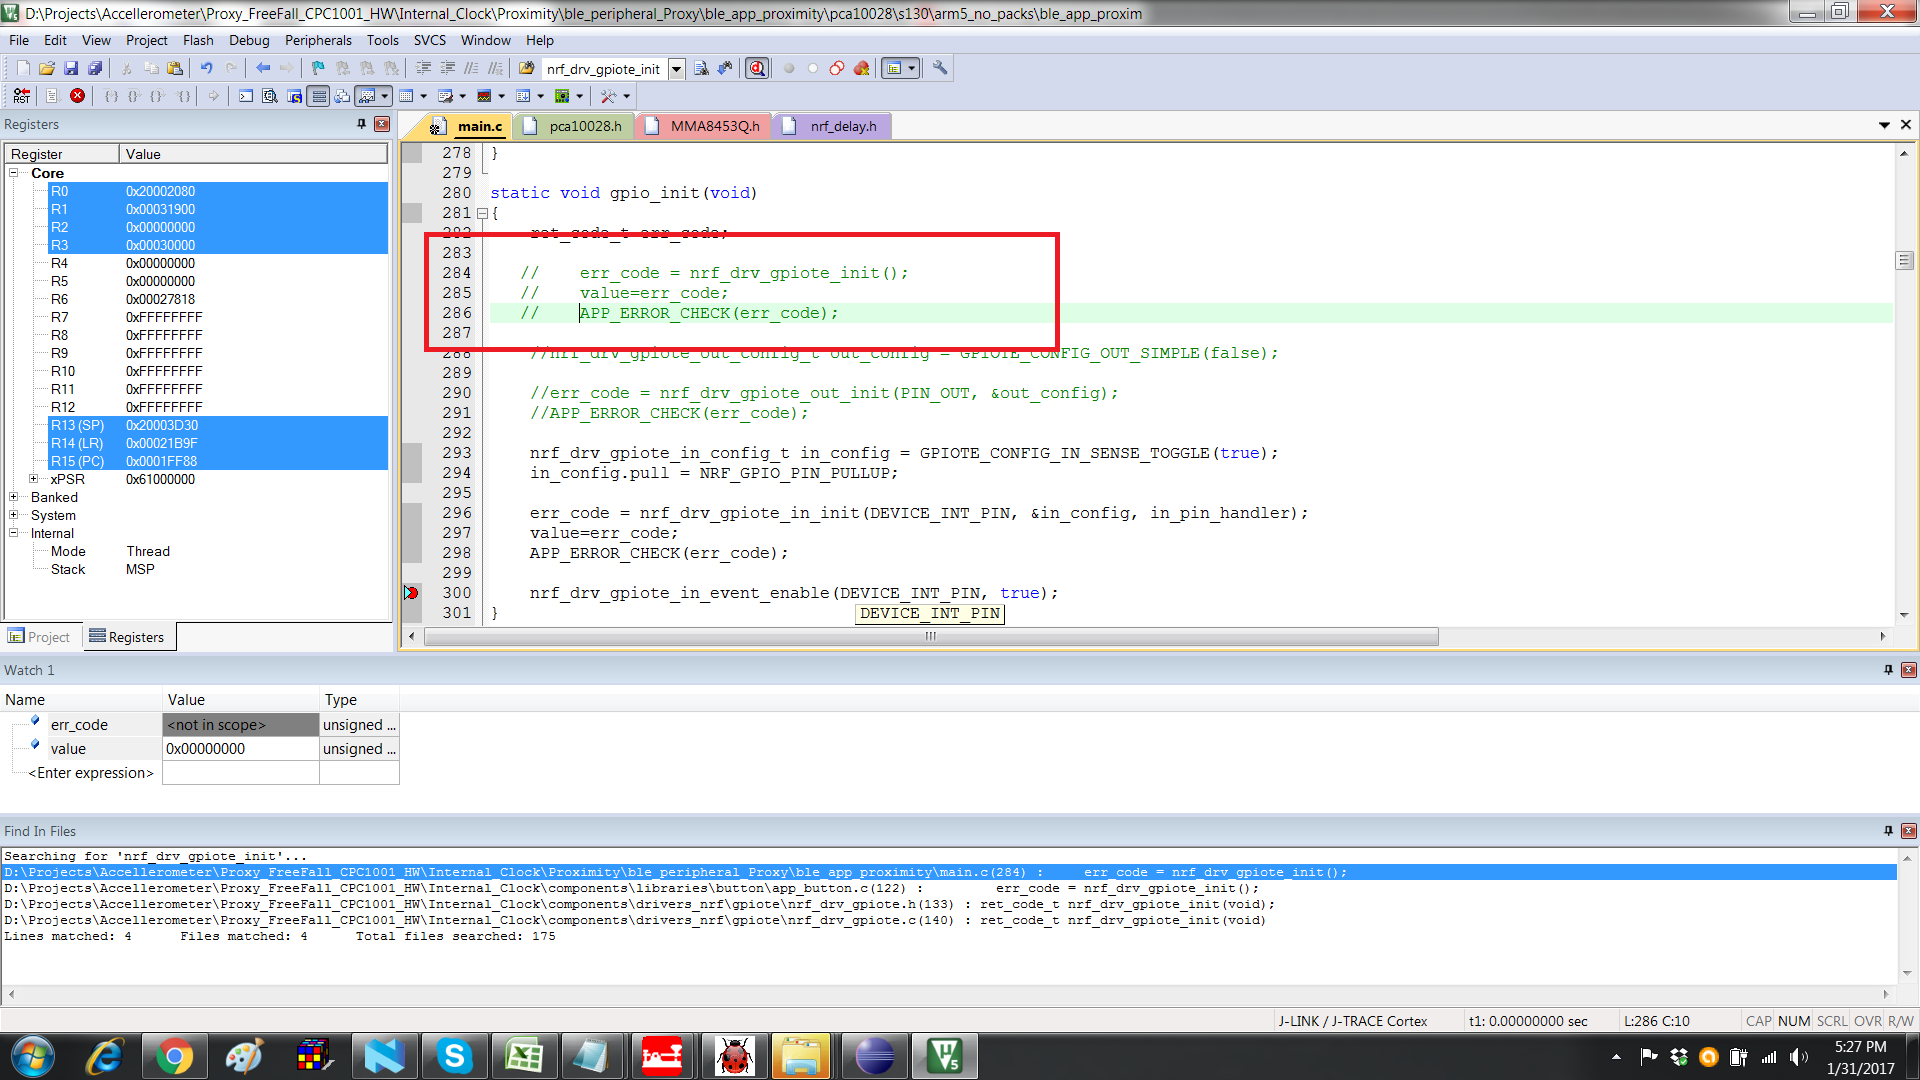The height and width of the screenshot is (1080, 1920).
Task: Open Google Chrome from taskbar
Action: click(x=174, y=1056)
